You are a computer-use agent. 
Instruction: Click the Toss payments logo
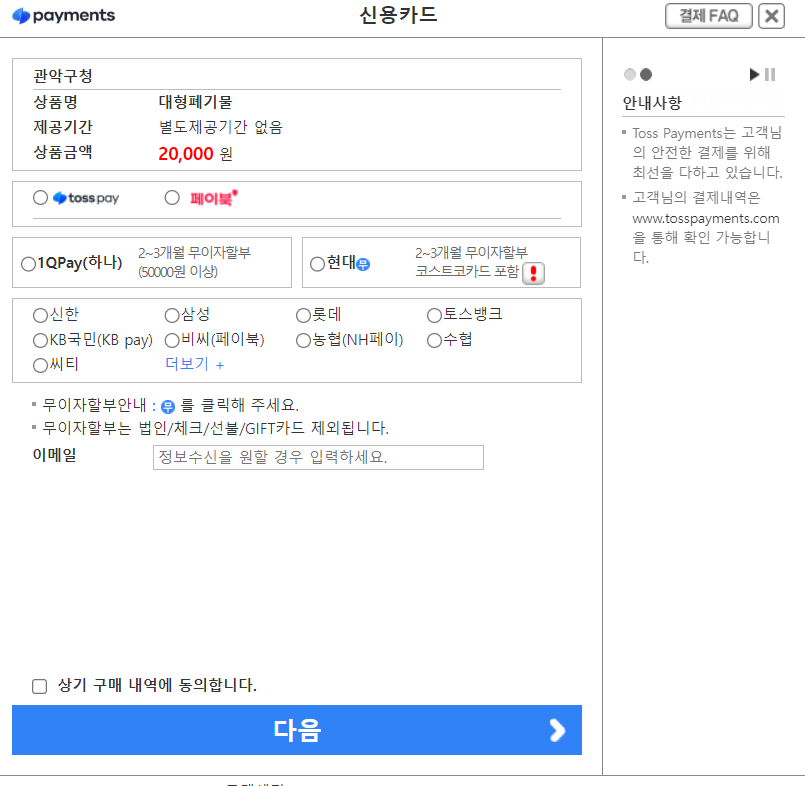pos(64,15)
